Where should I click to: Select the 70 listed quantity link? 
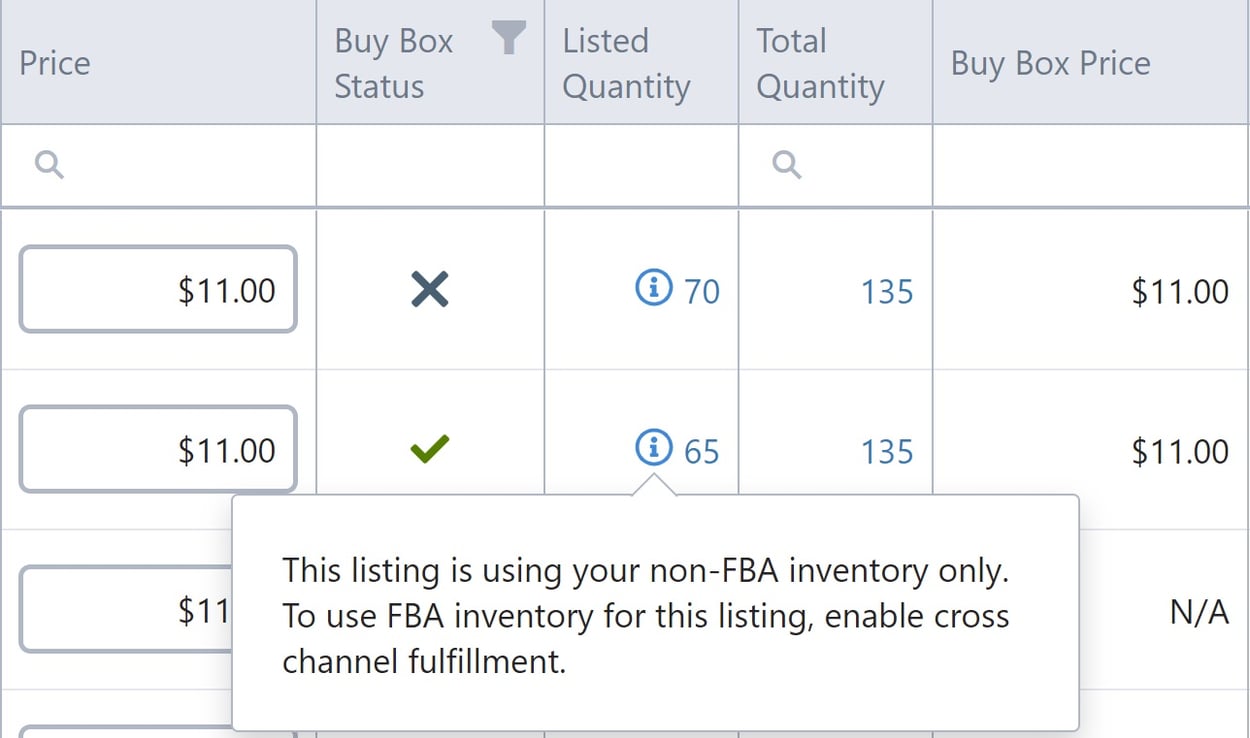click(703, 289)
